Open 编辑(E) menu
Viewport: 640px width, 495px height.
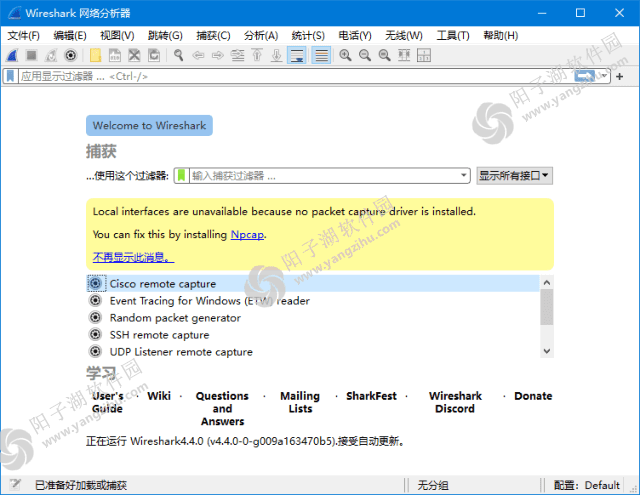[x=70, y=36]
